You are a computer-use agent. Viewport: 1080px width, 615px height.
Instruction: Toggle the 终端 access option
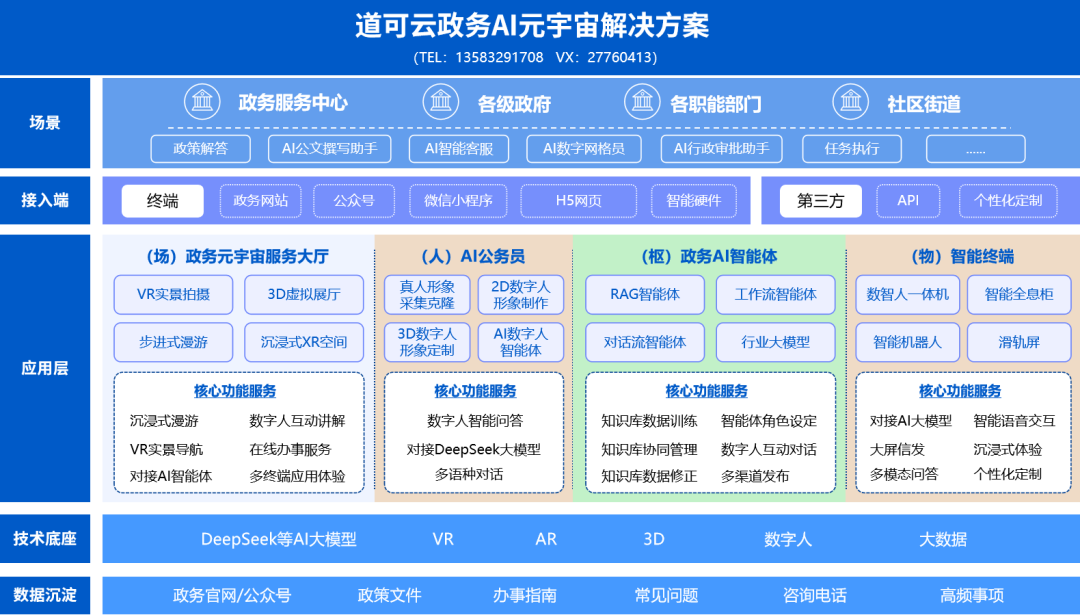(x=162, y=200)
